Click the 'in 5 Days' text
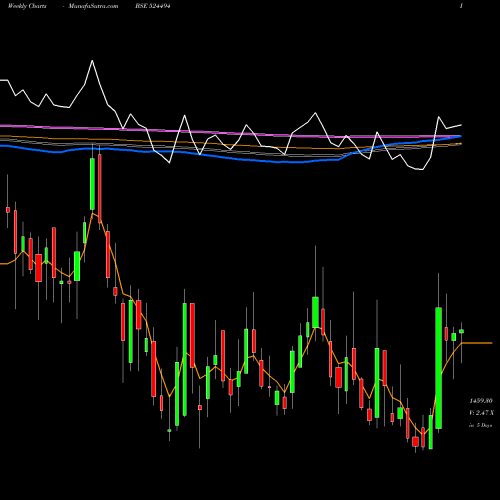The height and width of the screenshot is (500, 500). click(x=481, y=425)
